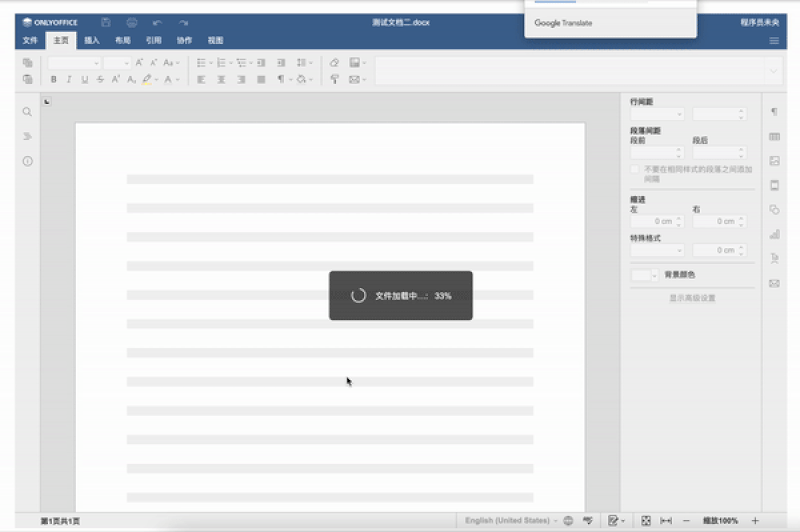The width and height of the screenshot is (800, 532).
Task: Open the 文件 (File) menu
Action: (30, 41)
